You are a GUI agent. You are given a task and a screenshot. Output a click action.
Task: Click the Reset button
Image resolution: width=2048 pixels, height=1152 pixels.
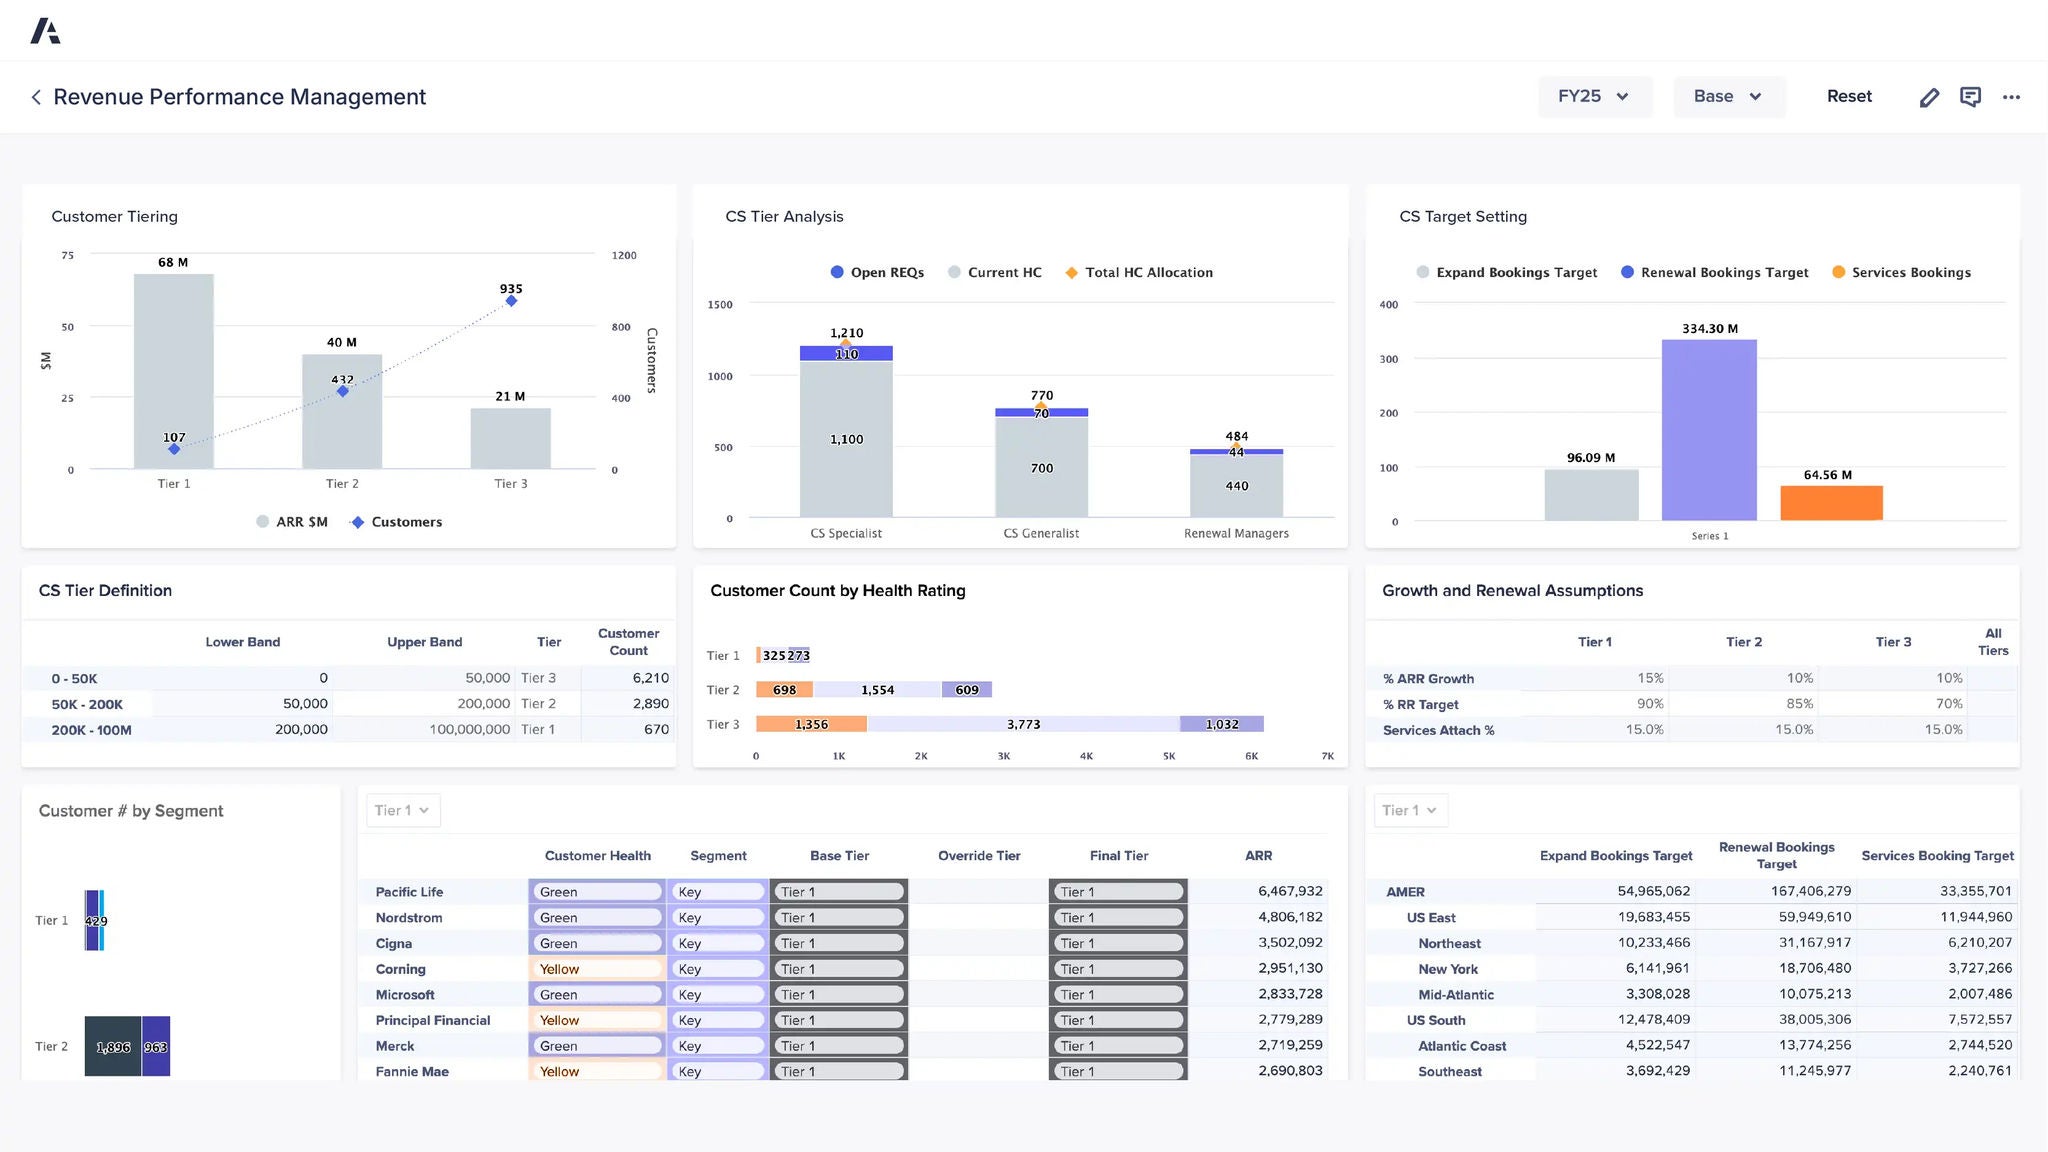pos(1848,96)
